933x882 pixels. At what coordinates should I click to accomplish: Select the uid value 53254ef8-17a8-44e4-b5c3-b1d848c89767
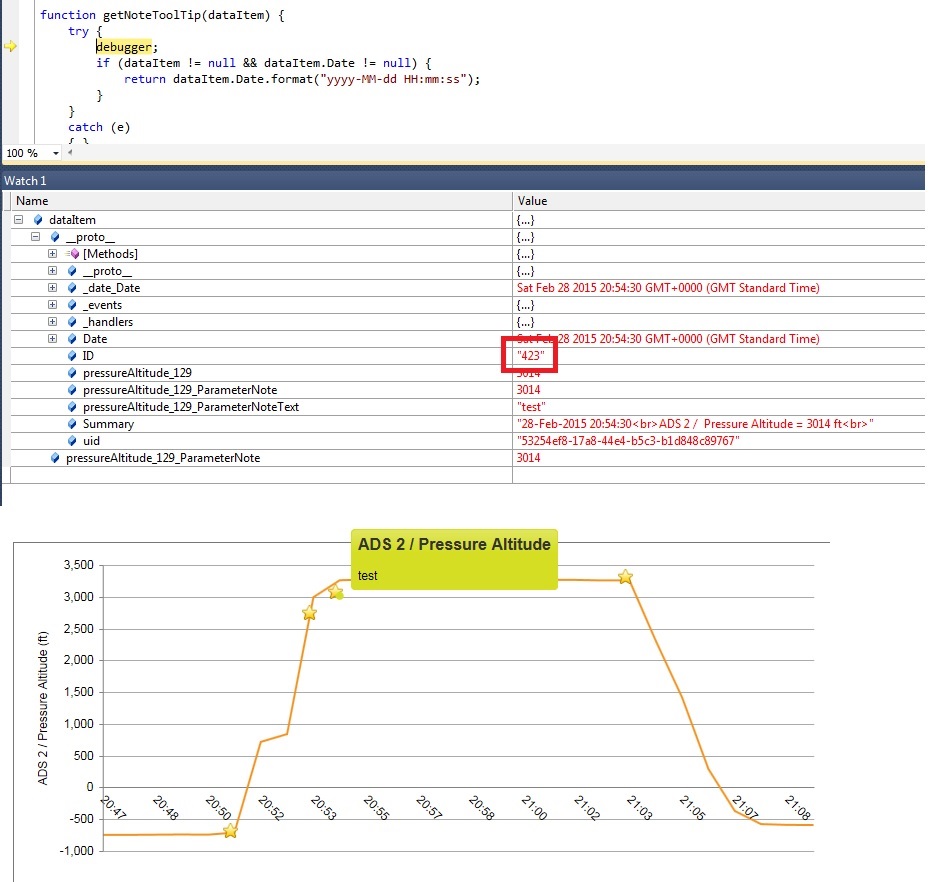628,441
